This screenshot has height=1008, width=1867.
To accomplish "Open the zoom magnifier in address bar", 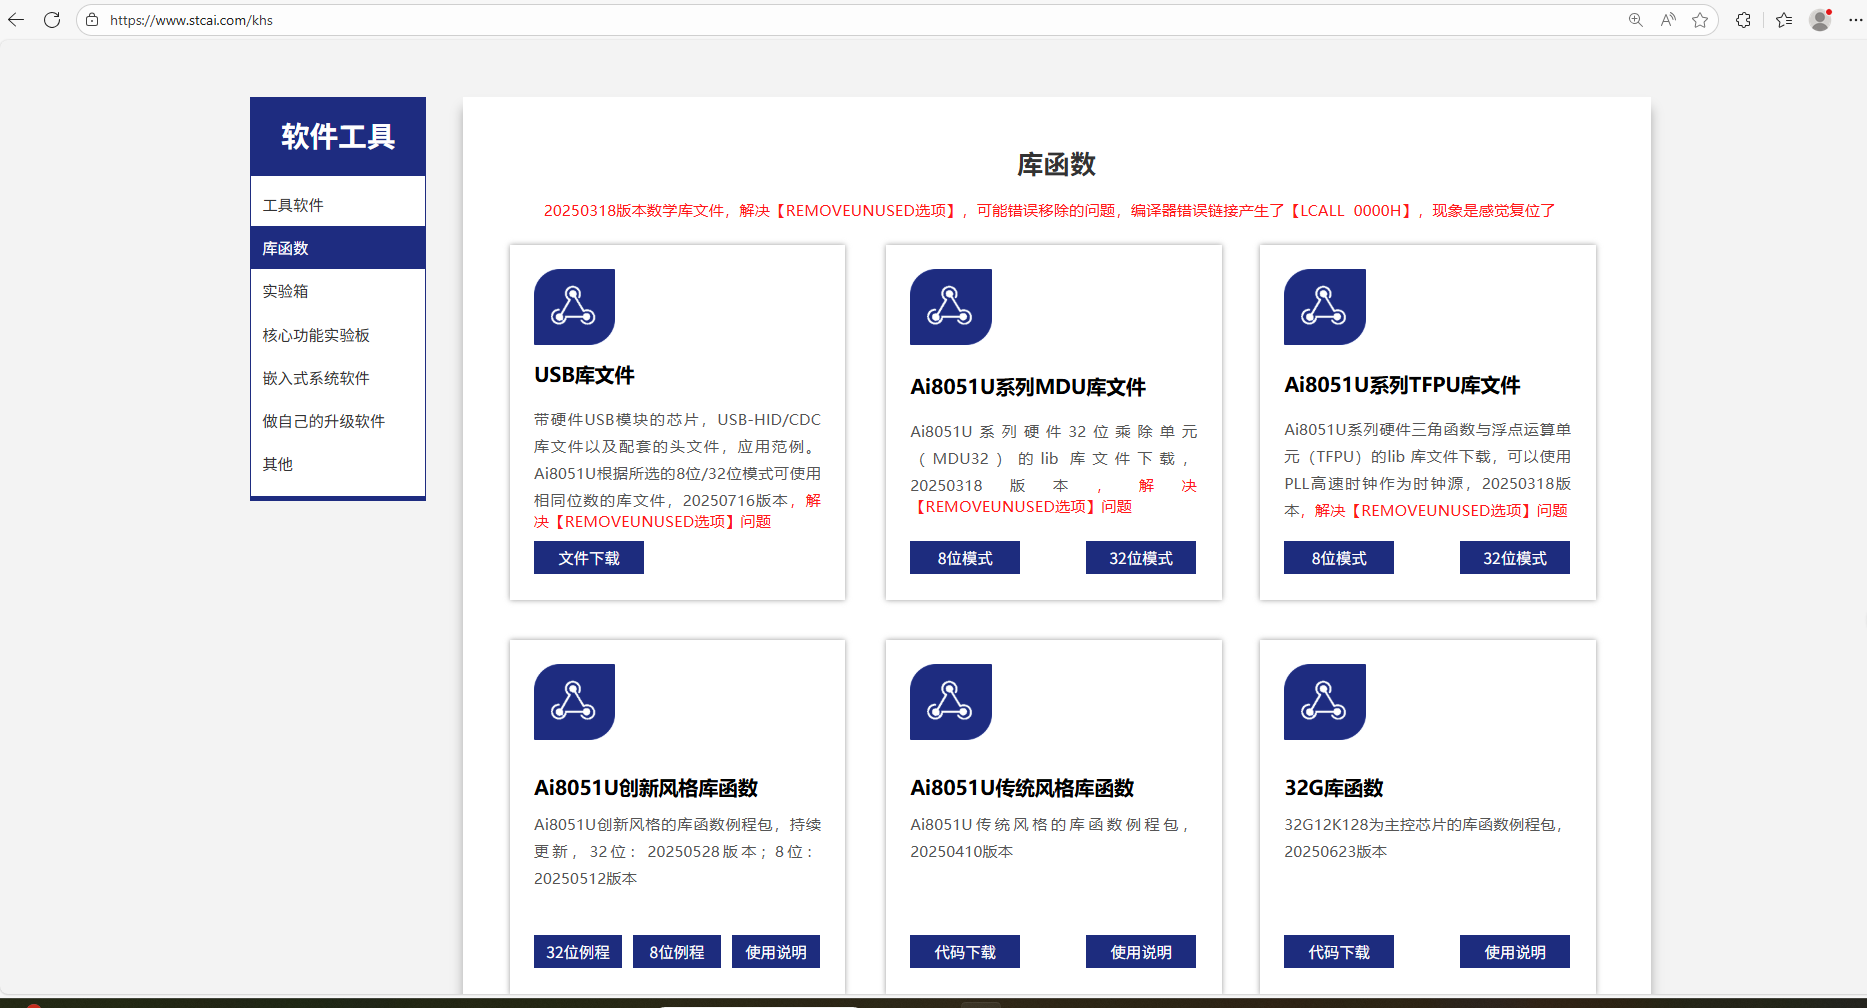I will coord(1636,20).
